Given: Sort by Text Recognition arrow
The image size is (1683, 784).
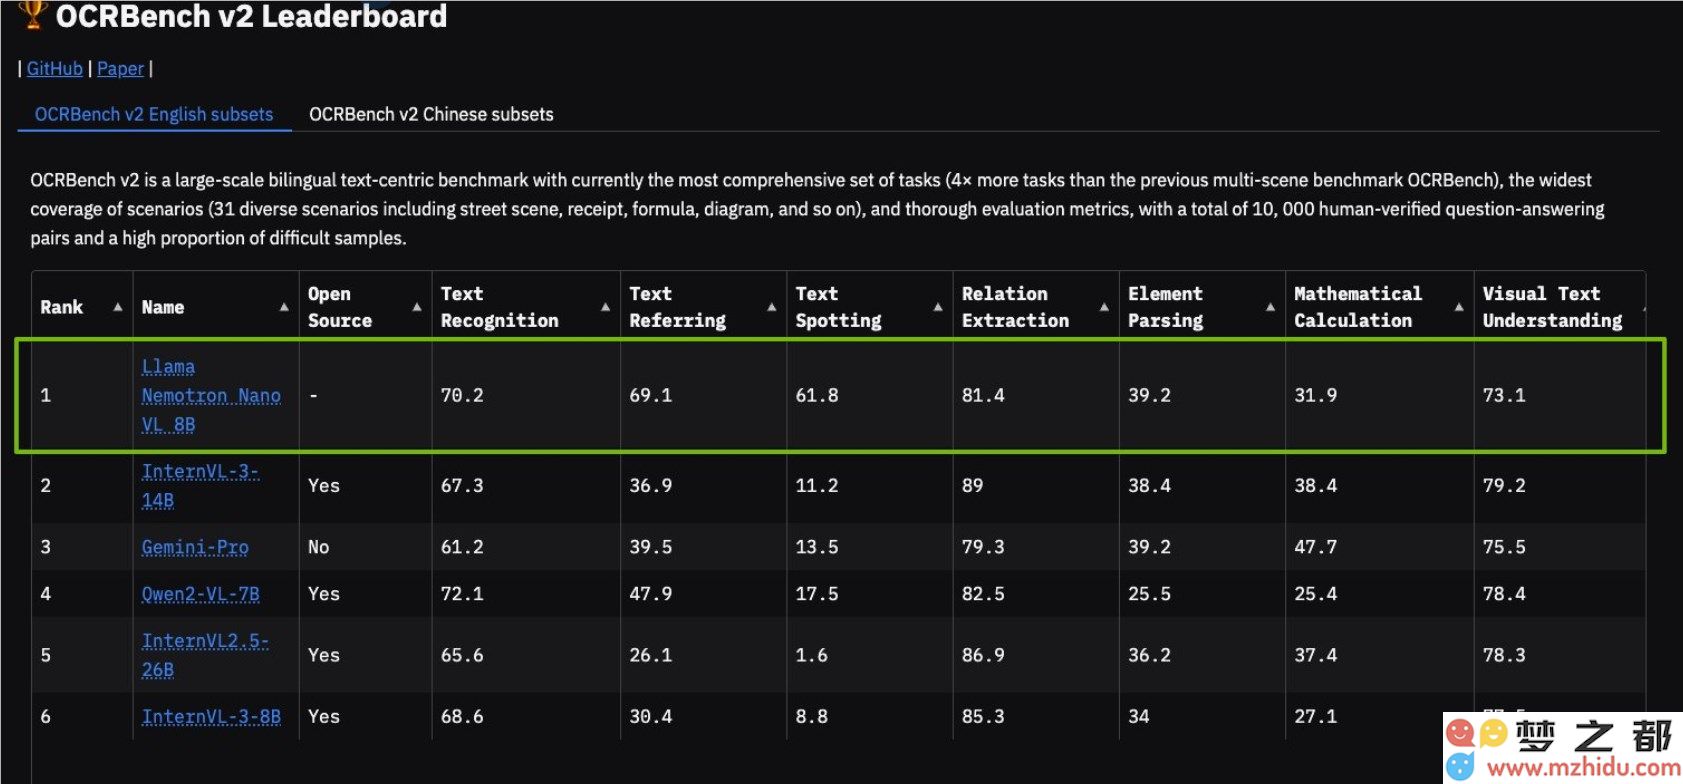Looking at the screenshot, I should coord(605,307).
